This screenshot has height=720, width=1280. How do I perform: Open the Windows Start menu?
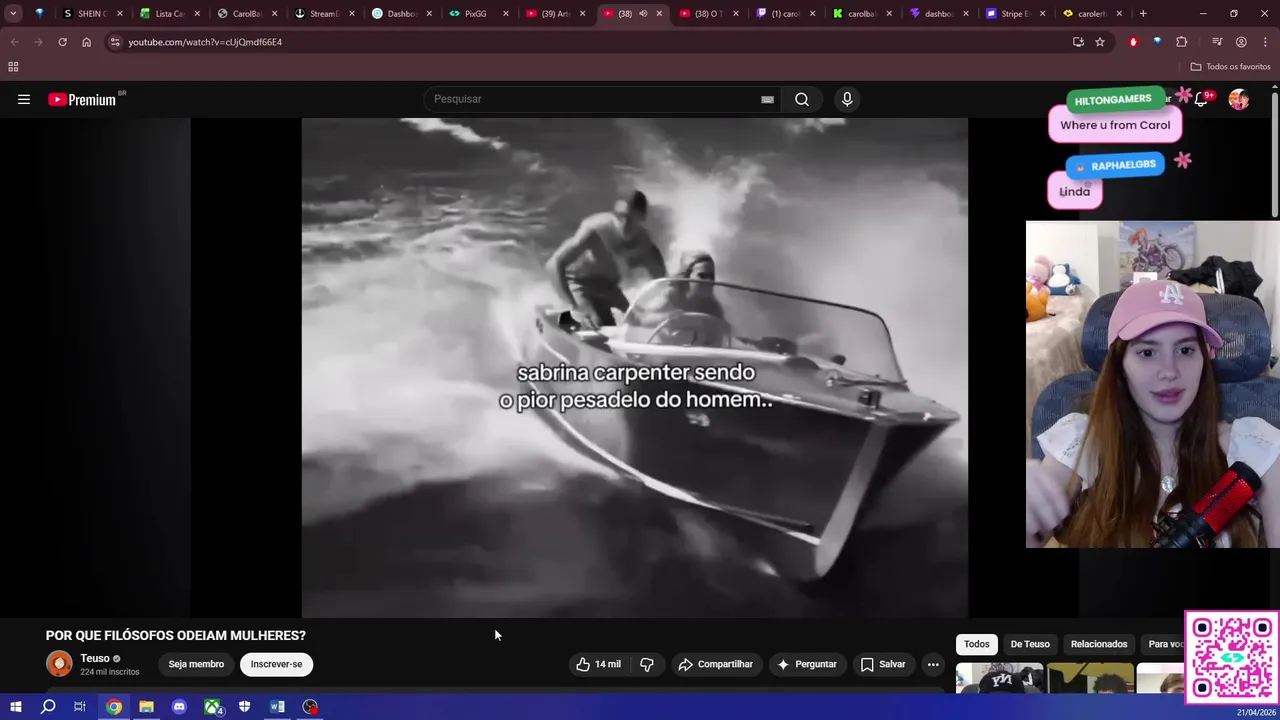click(x=15, y=707)
